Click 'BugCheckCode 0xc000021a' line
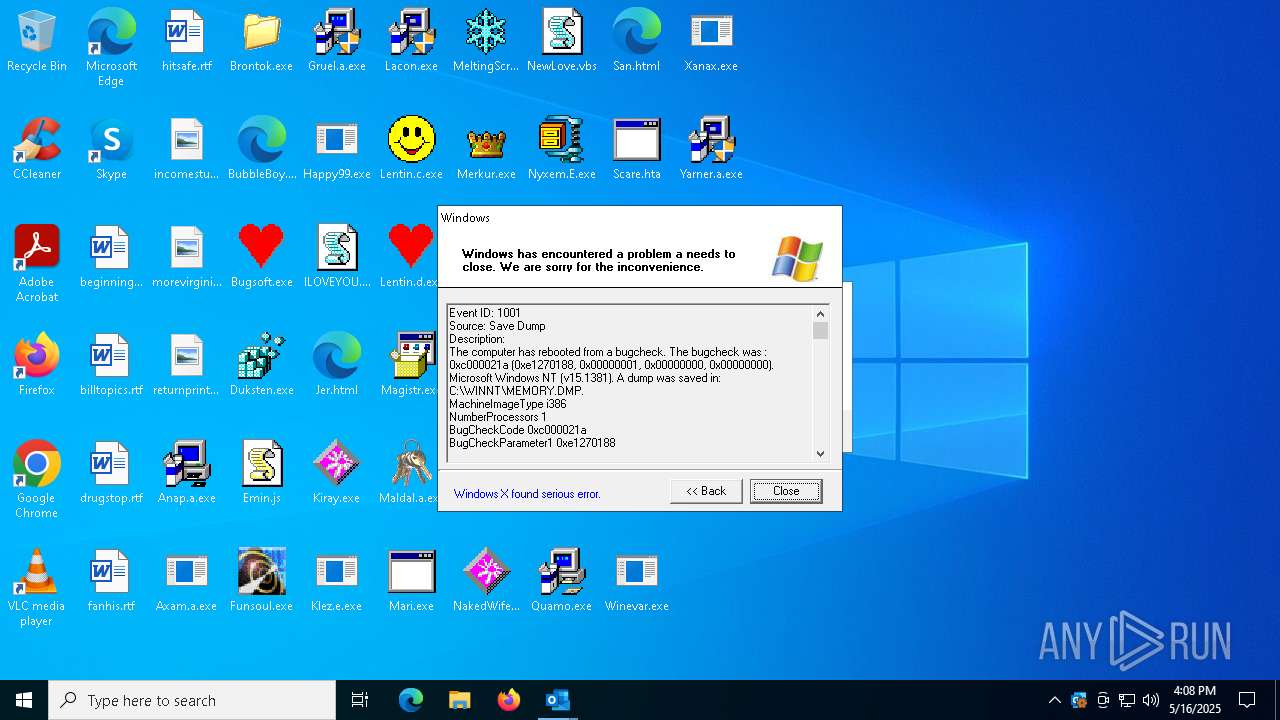 pyautogui.click(x=518, y=430)
